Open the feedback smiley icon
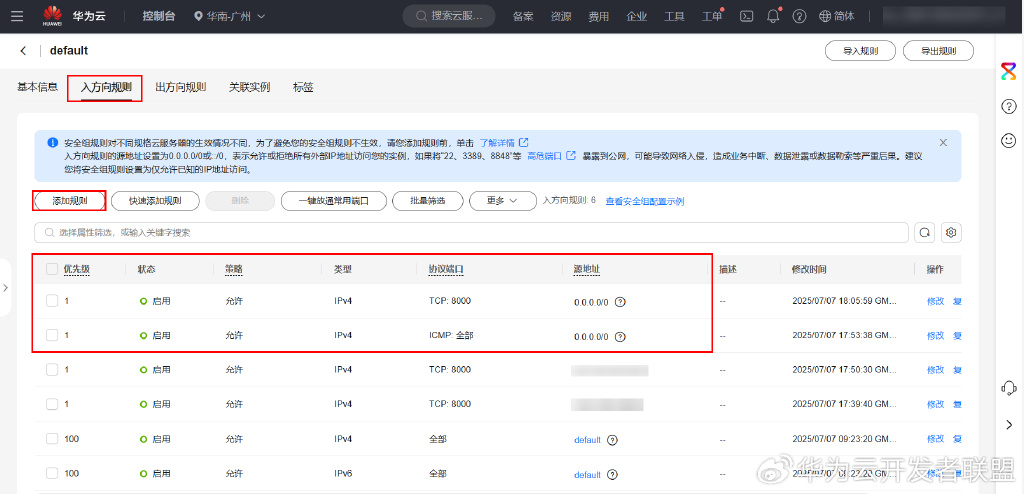This screenshot has width=1024, height=494. point(1009,140)
